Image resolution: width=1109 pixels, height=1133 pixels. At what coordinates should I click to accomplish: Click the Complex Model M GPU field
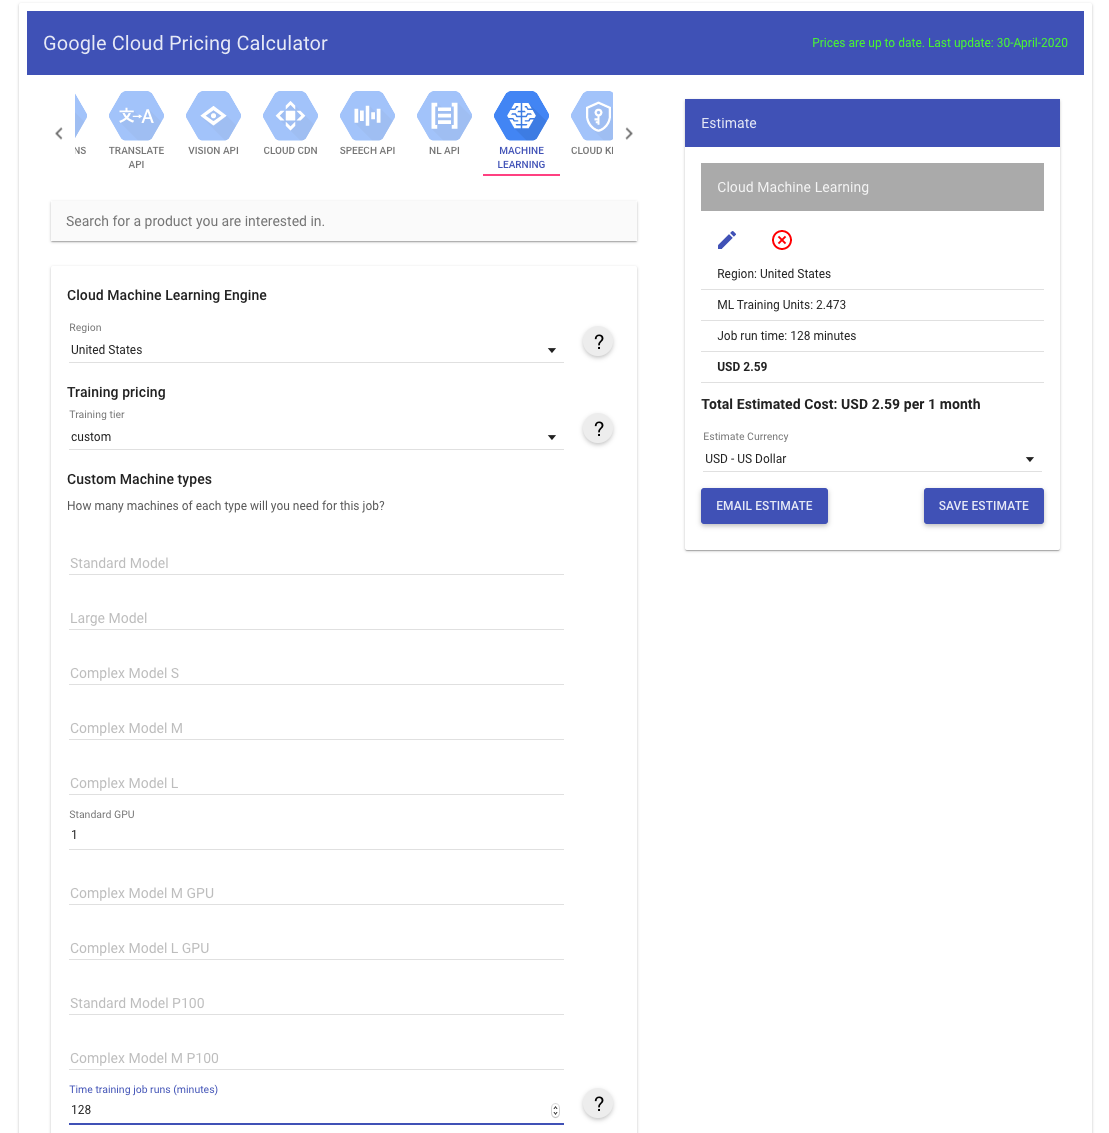(316, 893)
